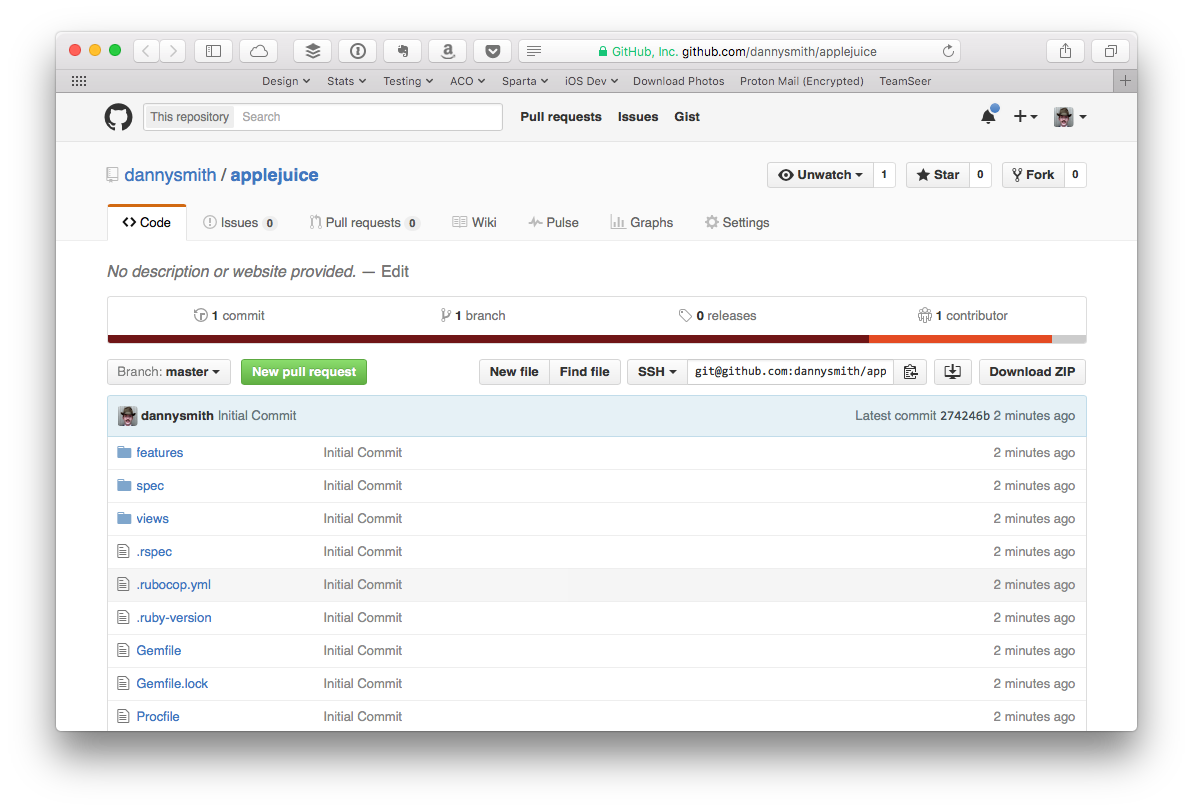
Task: Click the Find file button
Action: [x=584, y=372]
